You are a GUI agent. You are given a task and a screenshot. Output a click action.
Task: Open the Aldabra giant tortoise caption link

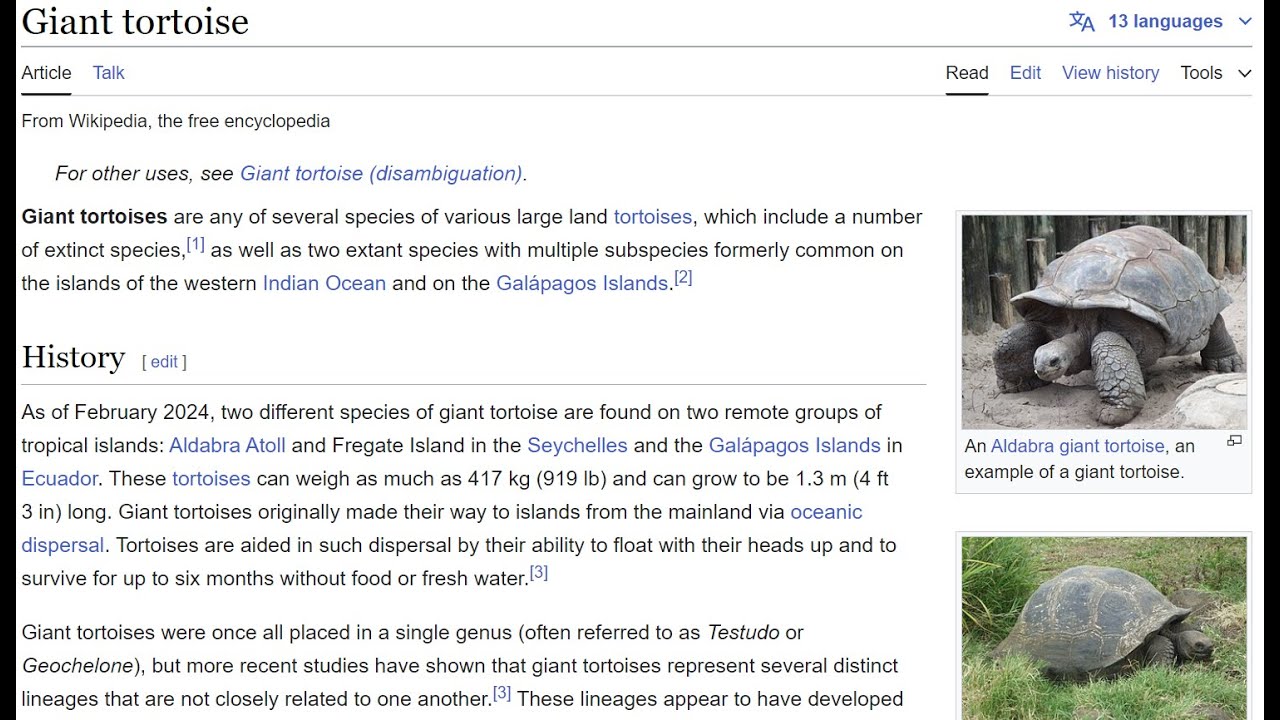(1077, 447)
